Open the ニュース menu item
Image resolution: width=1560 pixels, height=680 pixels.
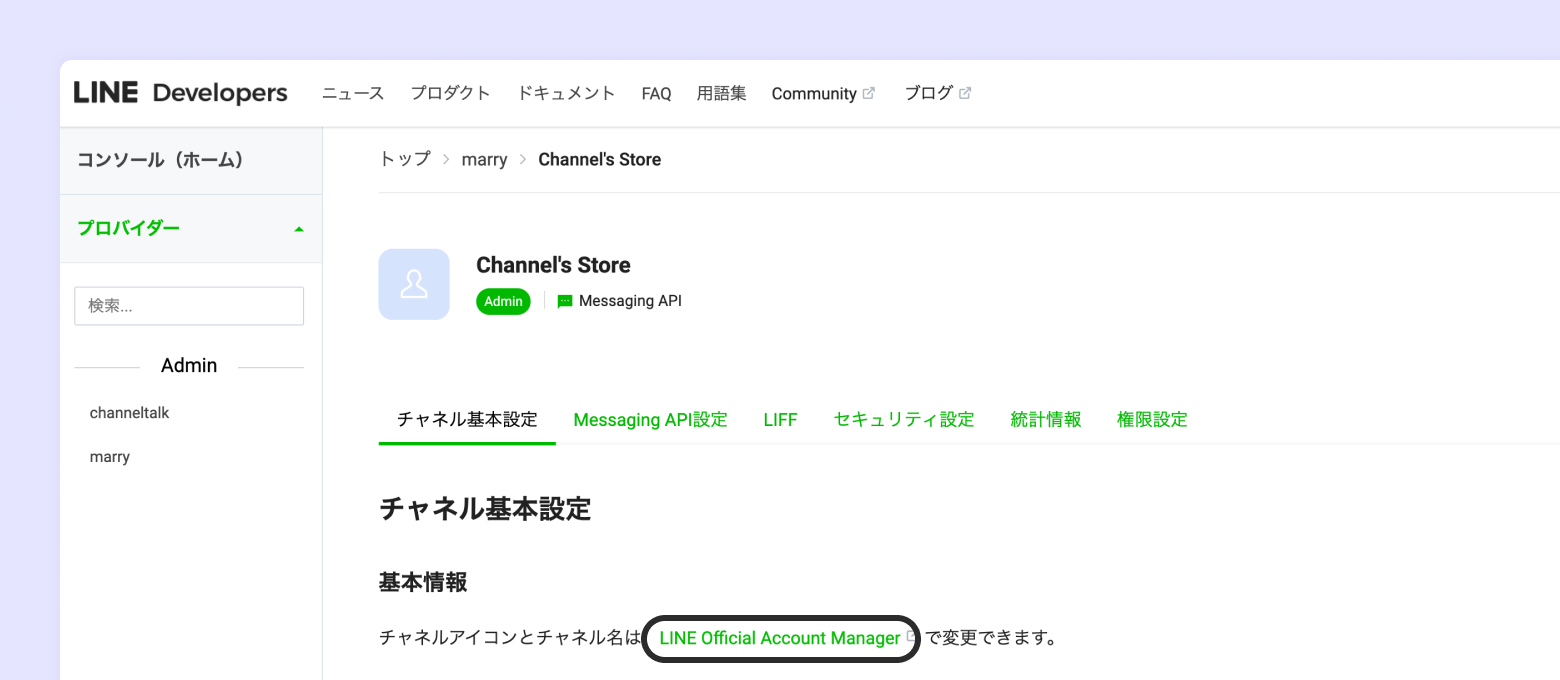pyautogui.click(x=353, y=93)
